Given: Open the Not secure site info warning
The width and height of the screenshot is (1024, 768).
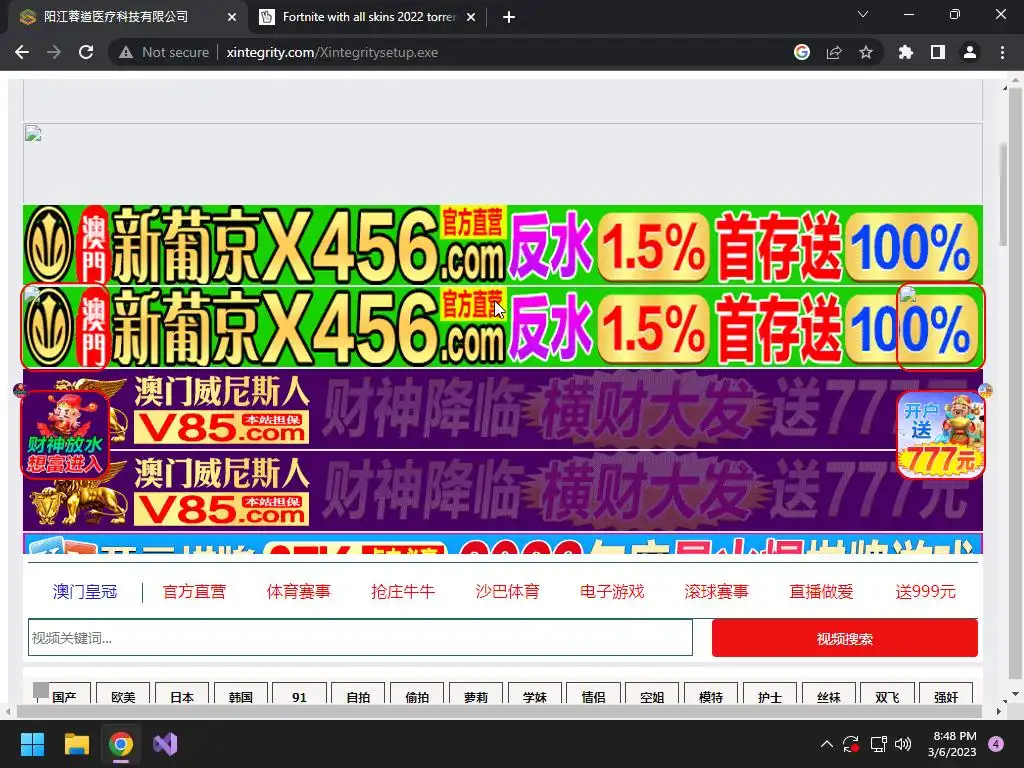Looking at the screenshot, I should [x=164, y=52].
